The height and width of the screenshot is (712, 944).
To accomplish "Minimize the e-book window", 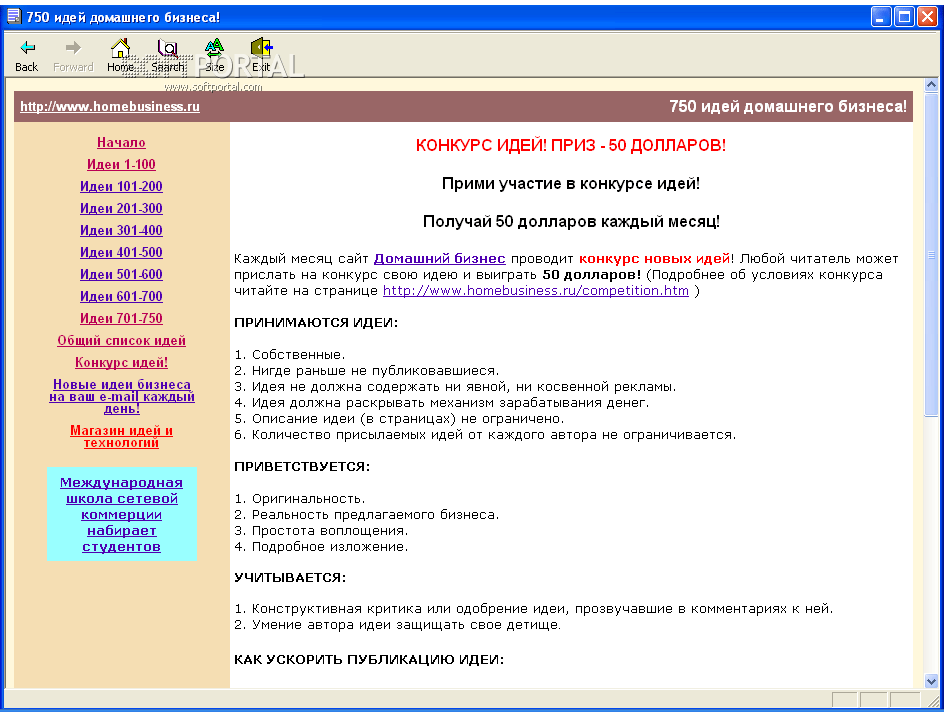I will (881, 17).
